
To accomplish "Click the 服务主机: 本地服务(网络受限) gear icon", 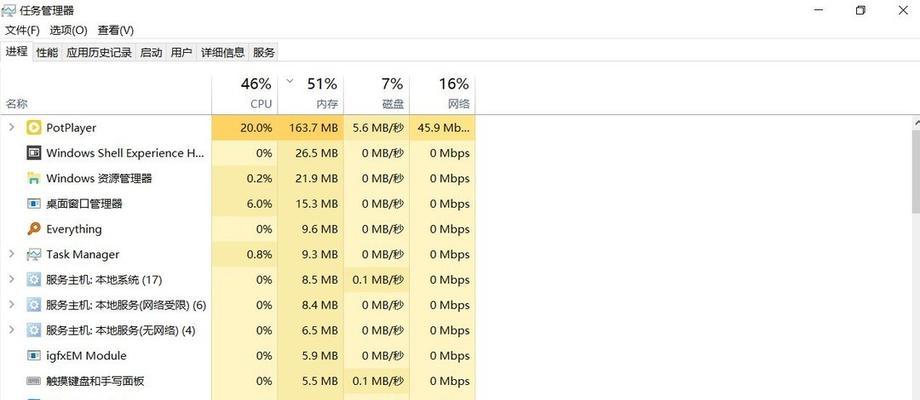I will (33, 304).
